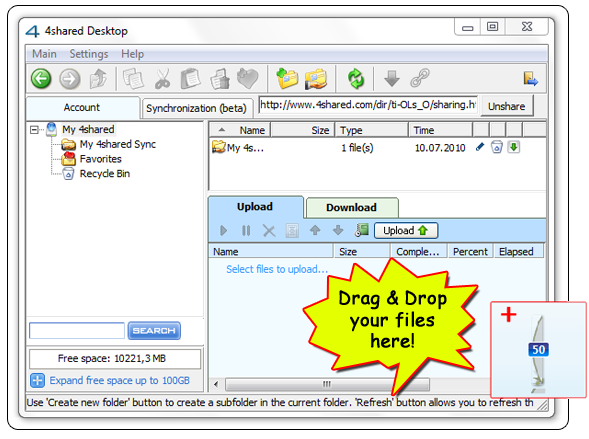Sort file list by Type column header
Image resolution: width=589 pixels, height=439 pixels.
pyautogui.click(x=372, y=130)
